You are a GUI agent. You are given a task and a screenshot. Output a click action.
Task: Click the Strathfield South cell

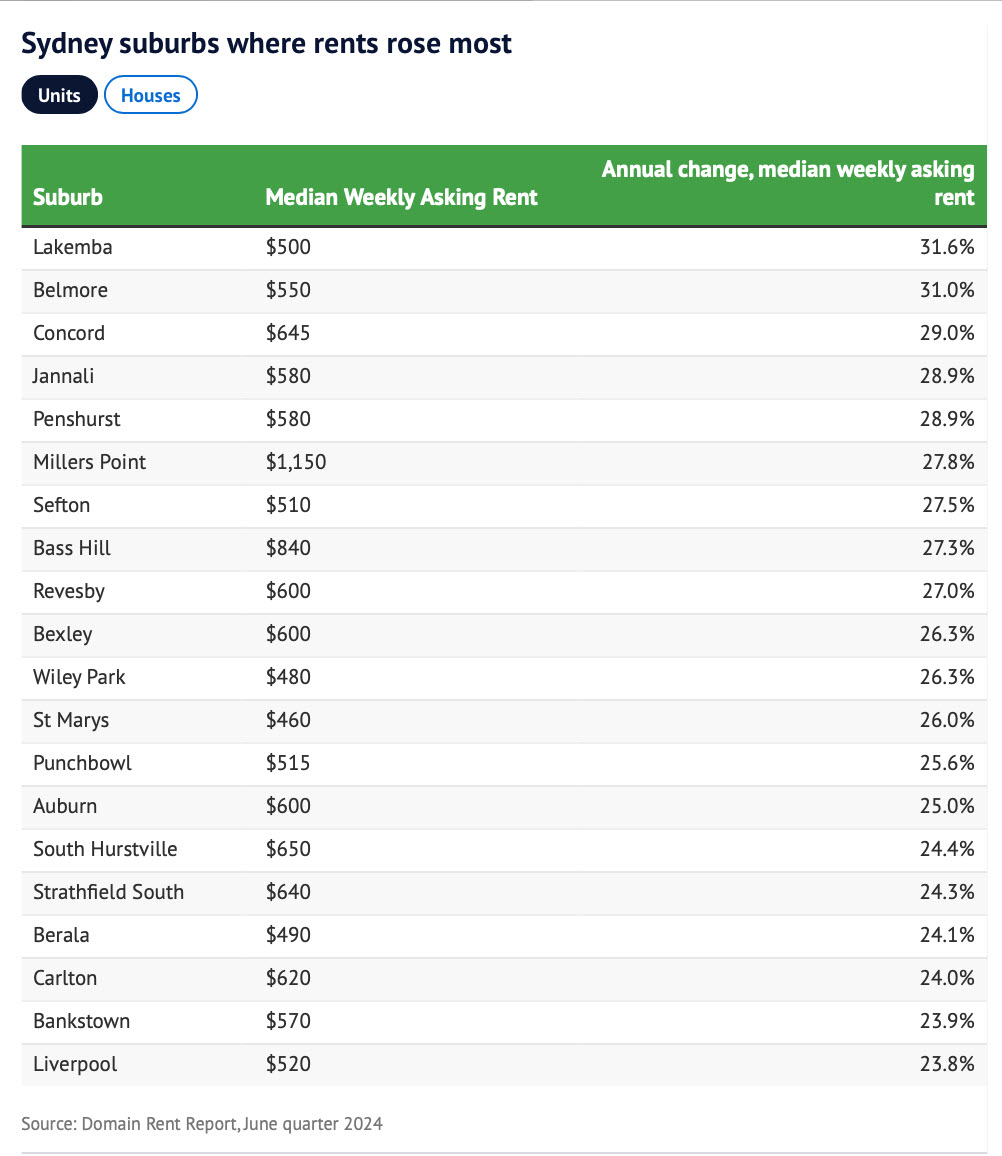click(108, 892)
